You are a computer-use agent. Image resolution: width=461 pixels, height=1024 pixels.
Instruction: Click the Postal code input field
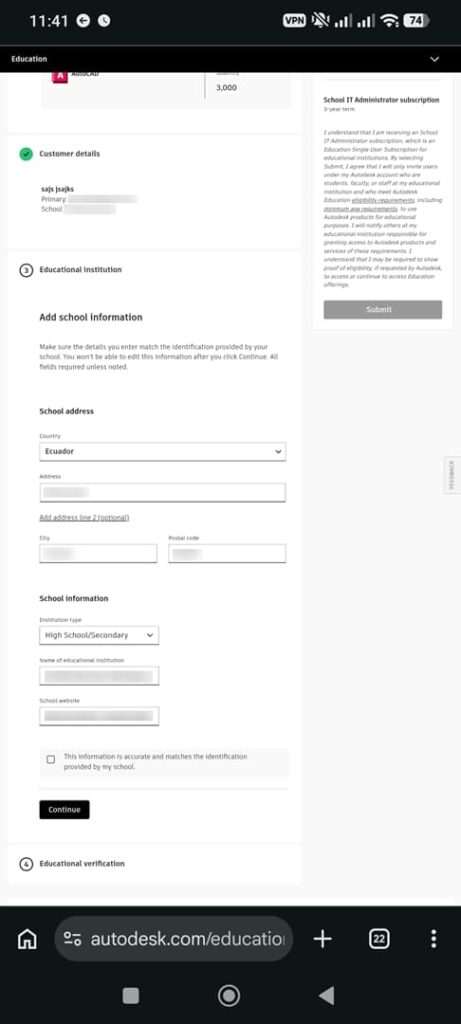[227, 553]
